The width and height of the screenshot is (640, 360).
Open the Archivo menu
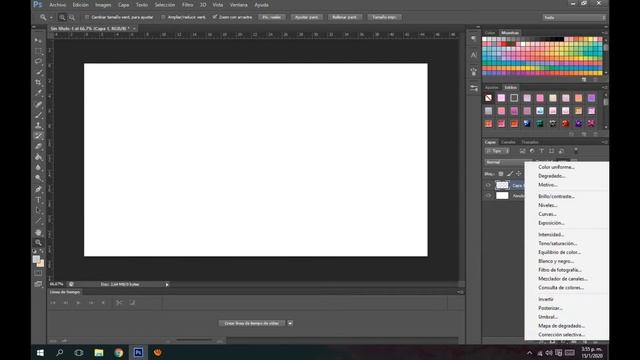[58, 5]
